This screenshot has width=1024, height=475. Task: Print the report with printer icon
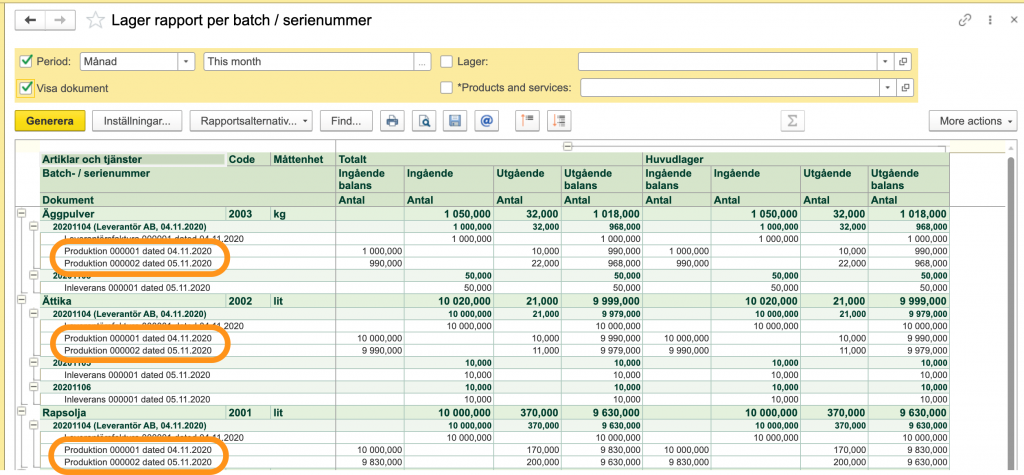click(392, 121)
